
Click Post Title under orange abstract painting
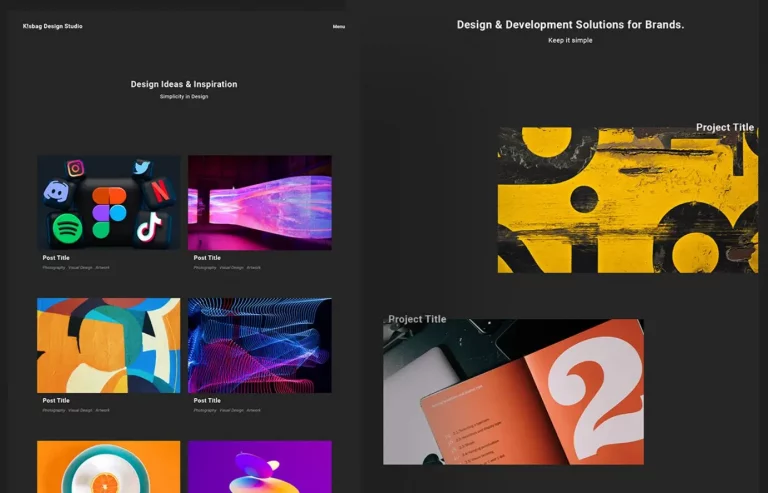(x=56, y=400)
